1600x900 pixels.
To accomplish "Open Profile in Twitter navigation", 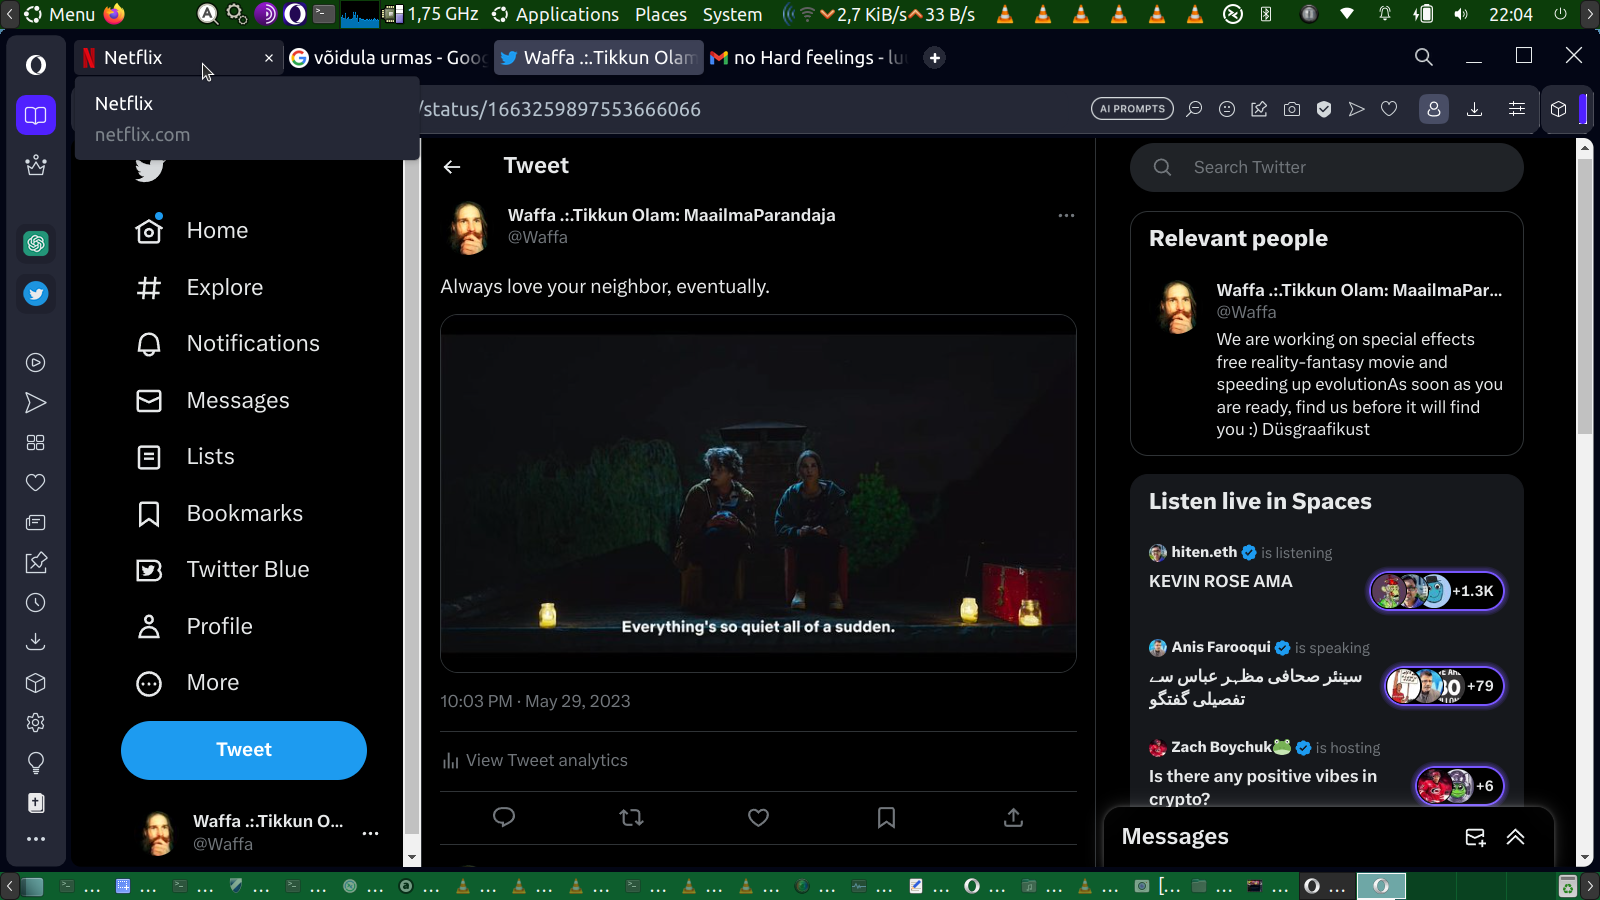I will coord(194,627).
